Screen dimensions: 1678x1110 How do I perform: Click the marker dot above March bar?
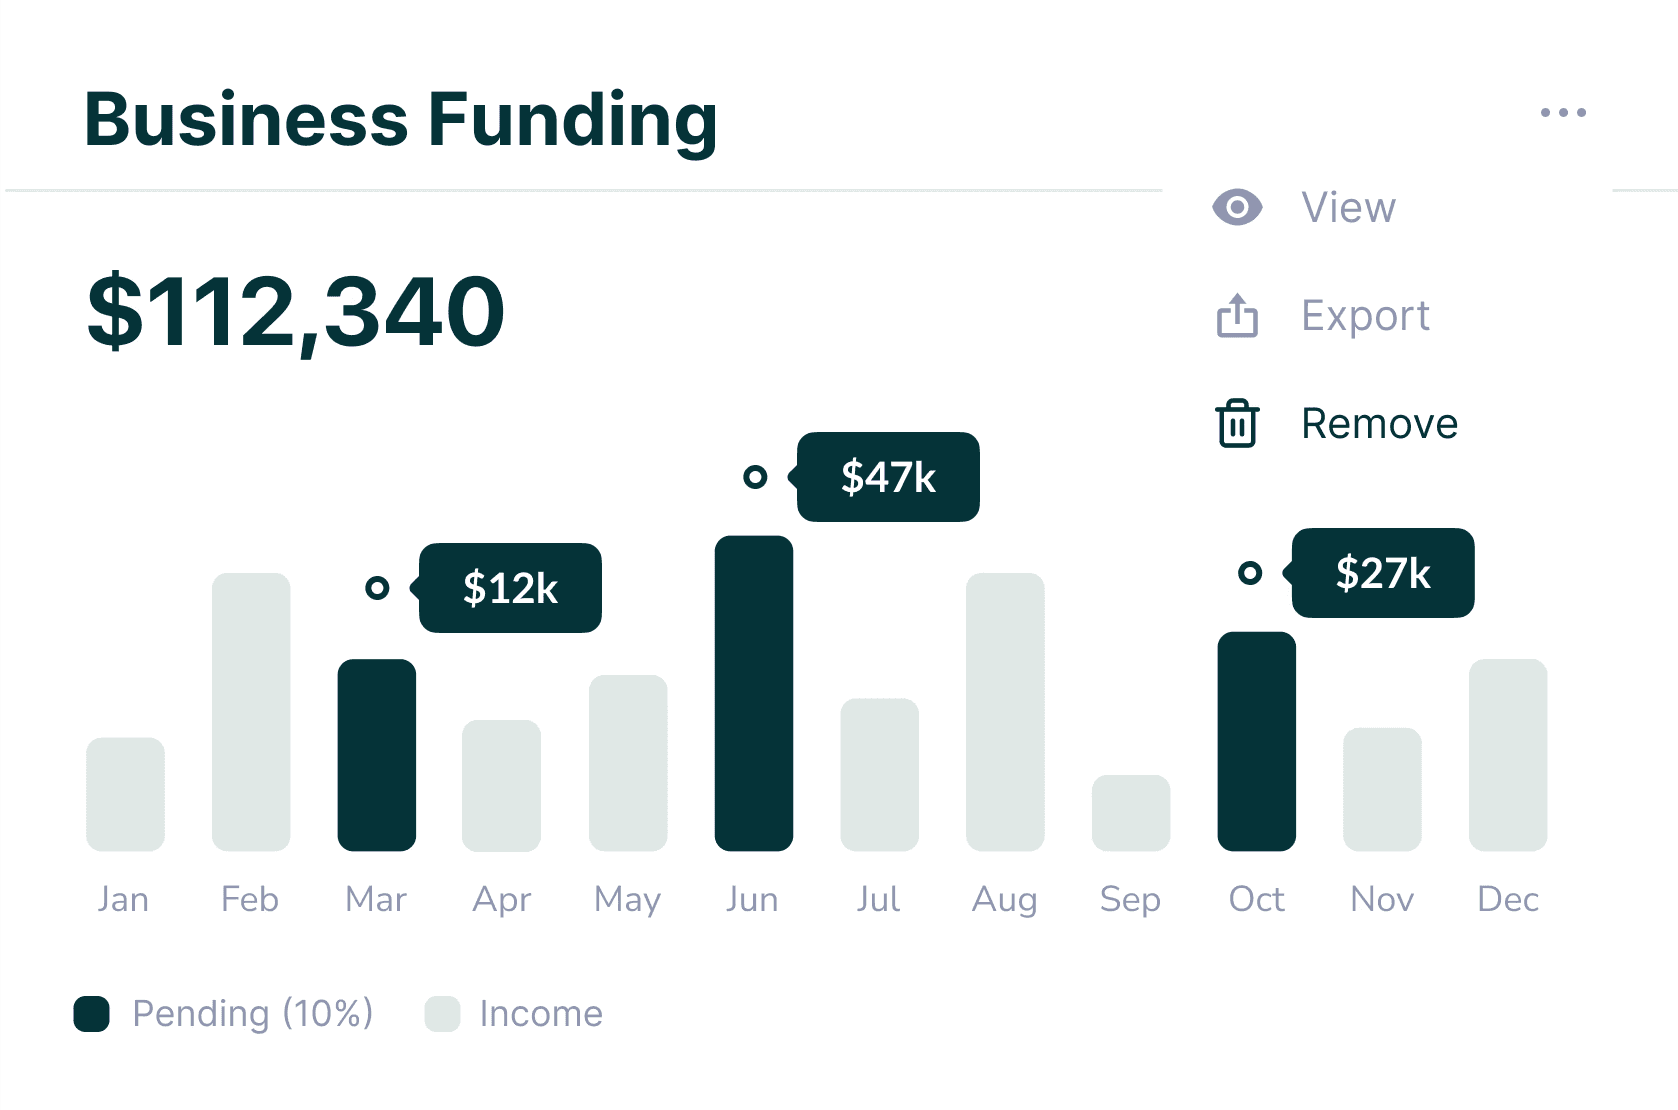point(377,588)
